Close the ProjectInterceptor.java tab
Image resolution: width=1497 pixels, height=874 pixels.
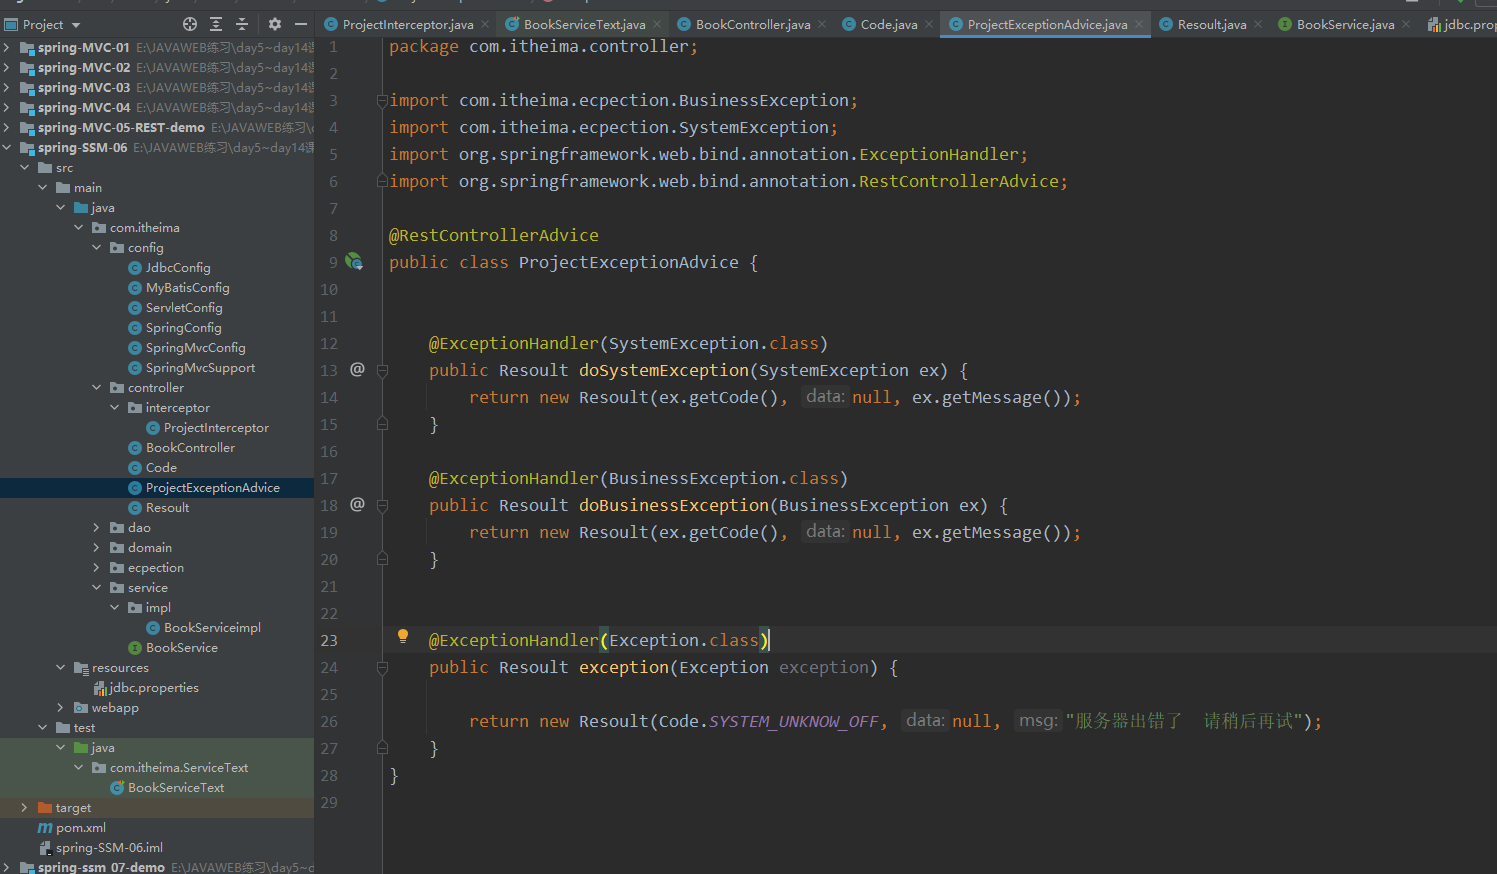tap(486, 24)
